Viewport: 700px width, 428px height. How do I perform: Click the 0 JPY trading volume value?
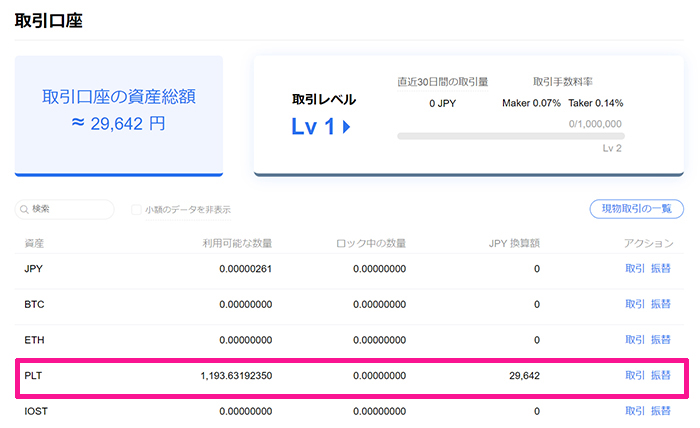point(442,104)
